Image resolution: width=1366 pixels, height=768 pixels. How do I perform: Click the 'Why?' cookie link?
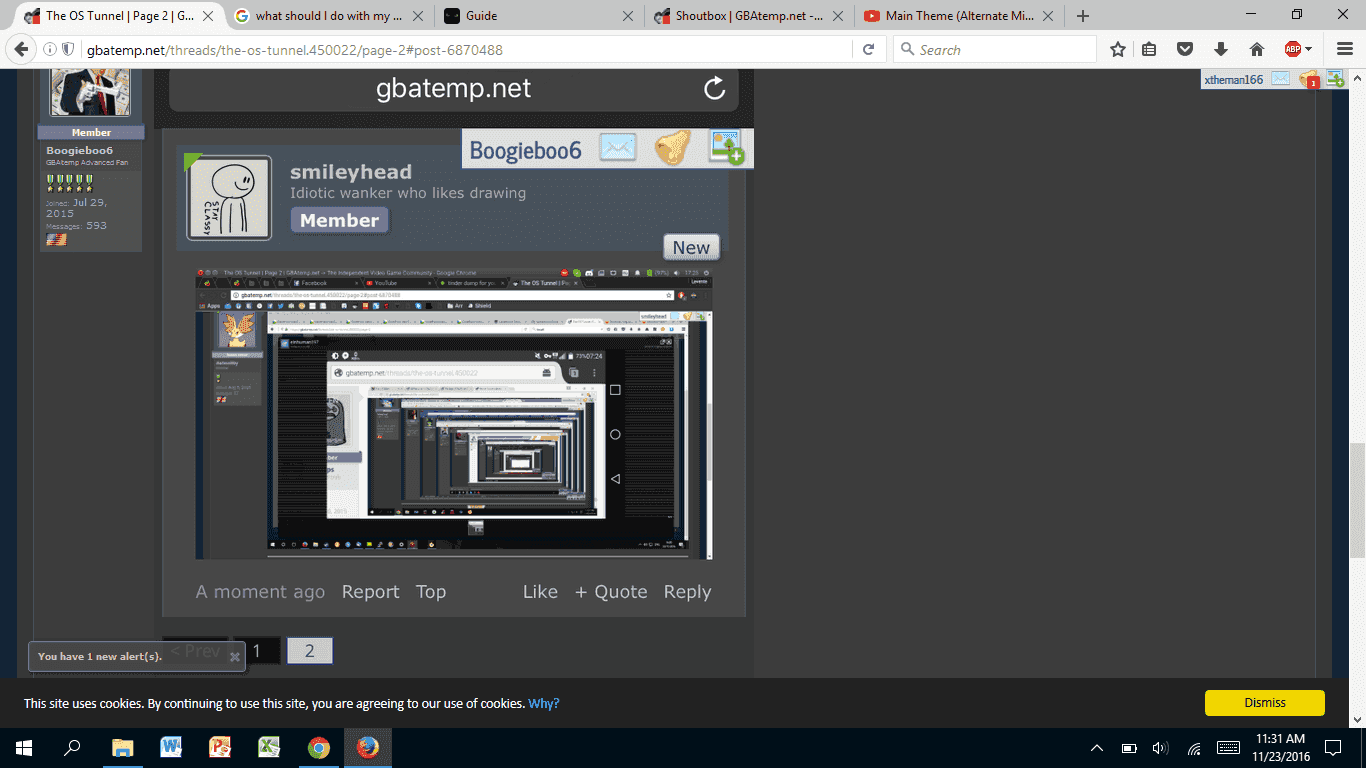[x=544, y=703]
